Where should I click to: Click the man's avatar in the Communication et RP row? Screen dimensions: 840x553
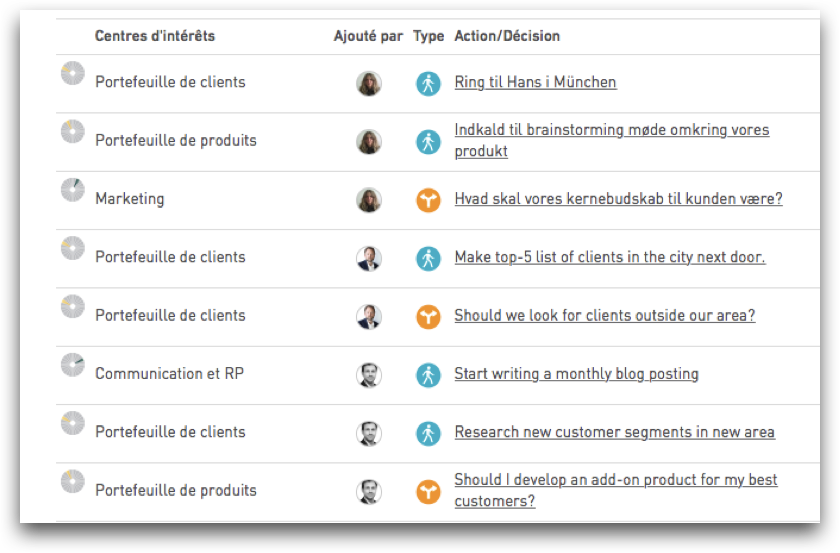369,375
